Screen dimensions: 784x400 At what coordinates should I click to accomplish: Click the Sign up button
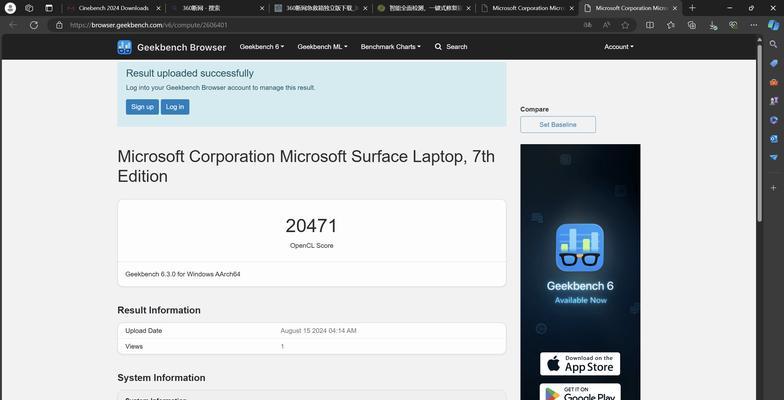pyautogui.click(x=142, y=107)
